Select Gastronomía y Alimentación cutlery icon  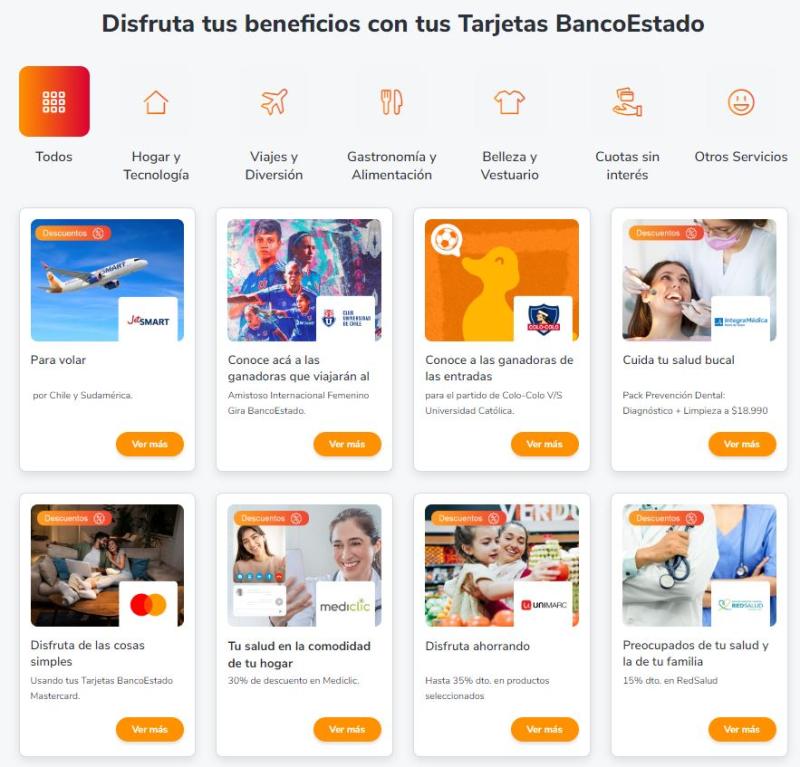[392, 102]
